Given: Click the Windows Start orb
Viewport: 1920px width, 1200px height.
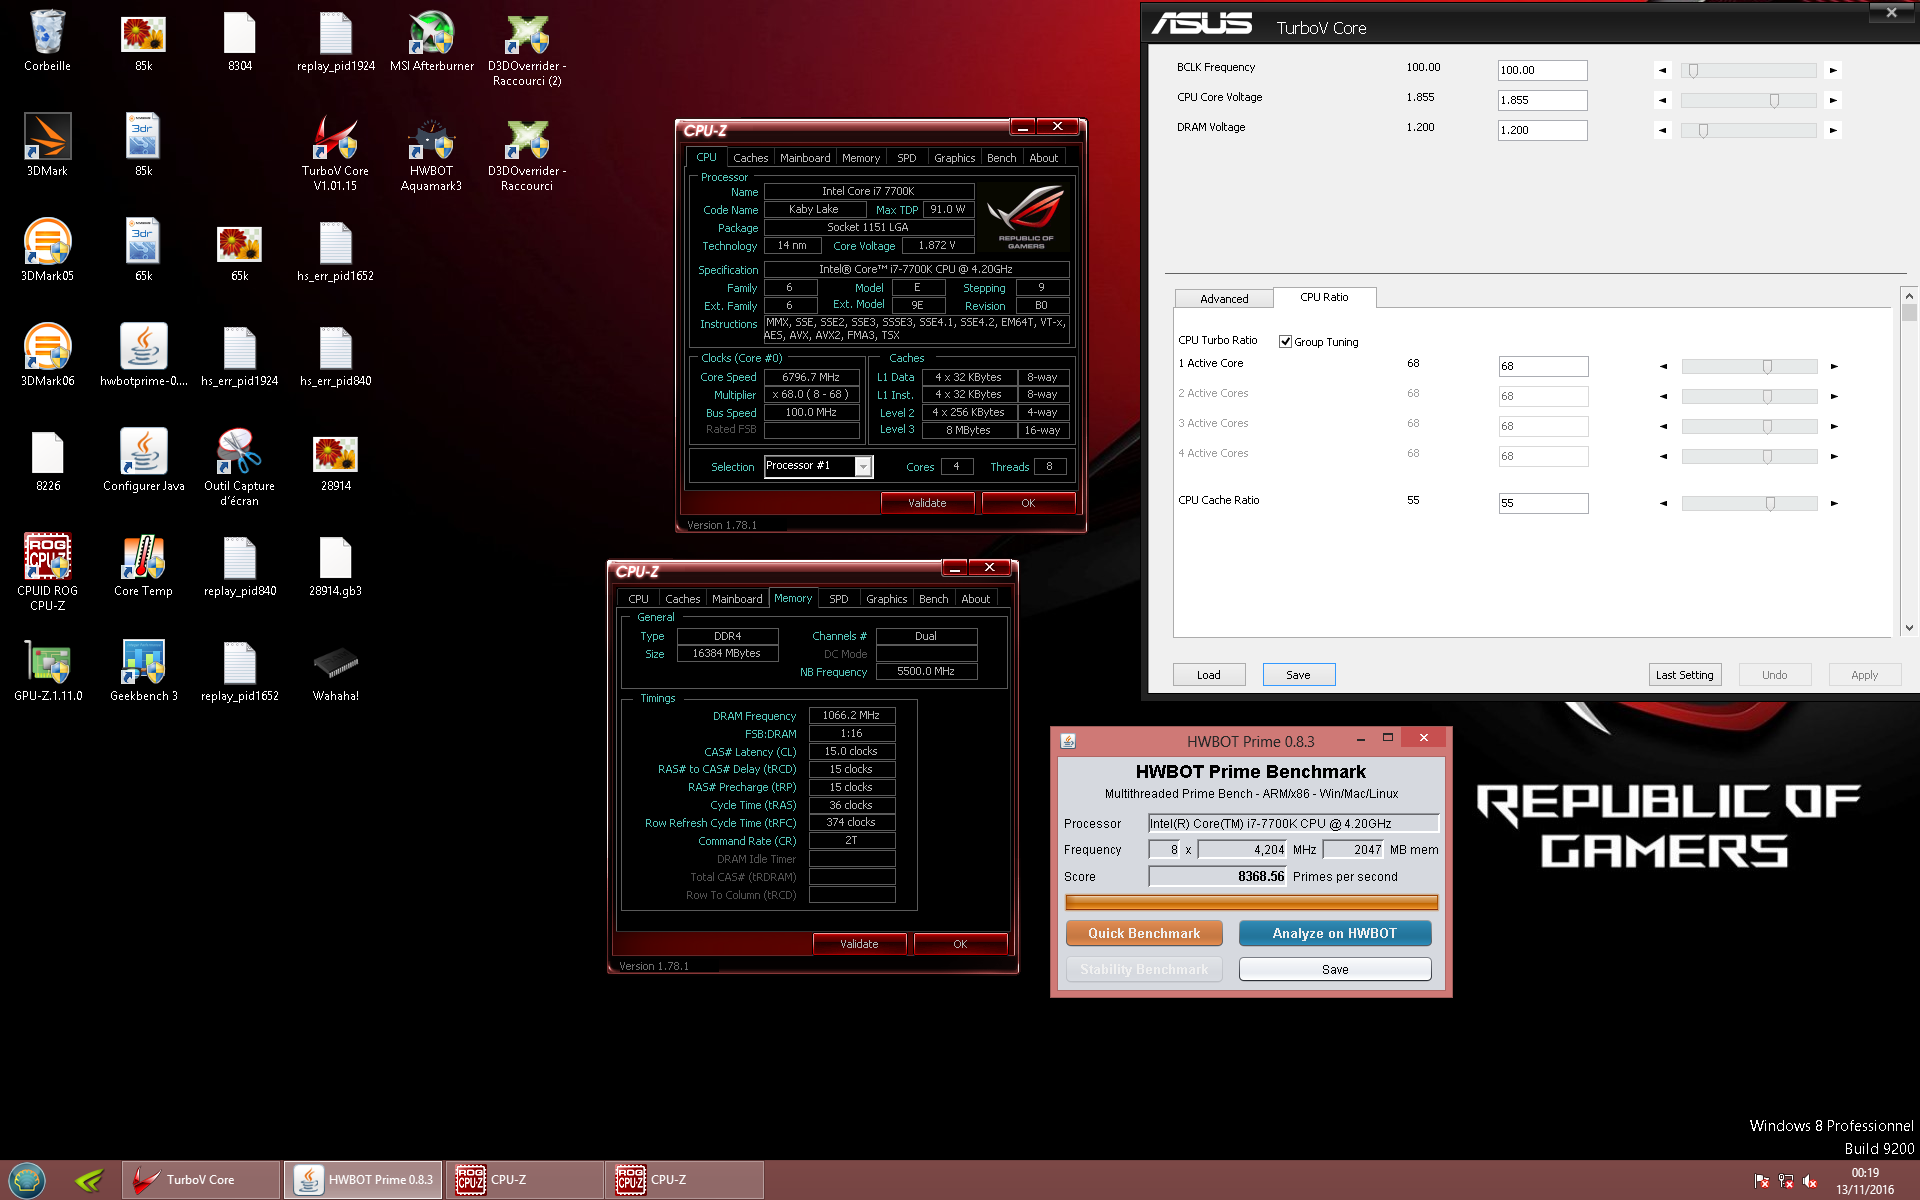Looking at the screenshot, I should (x=27, y=1180).
